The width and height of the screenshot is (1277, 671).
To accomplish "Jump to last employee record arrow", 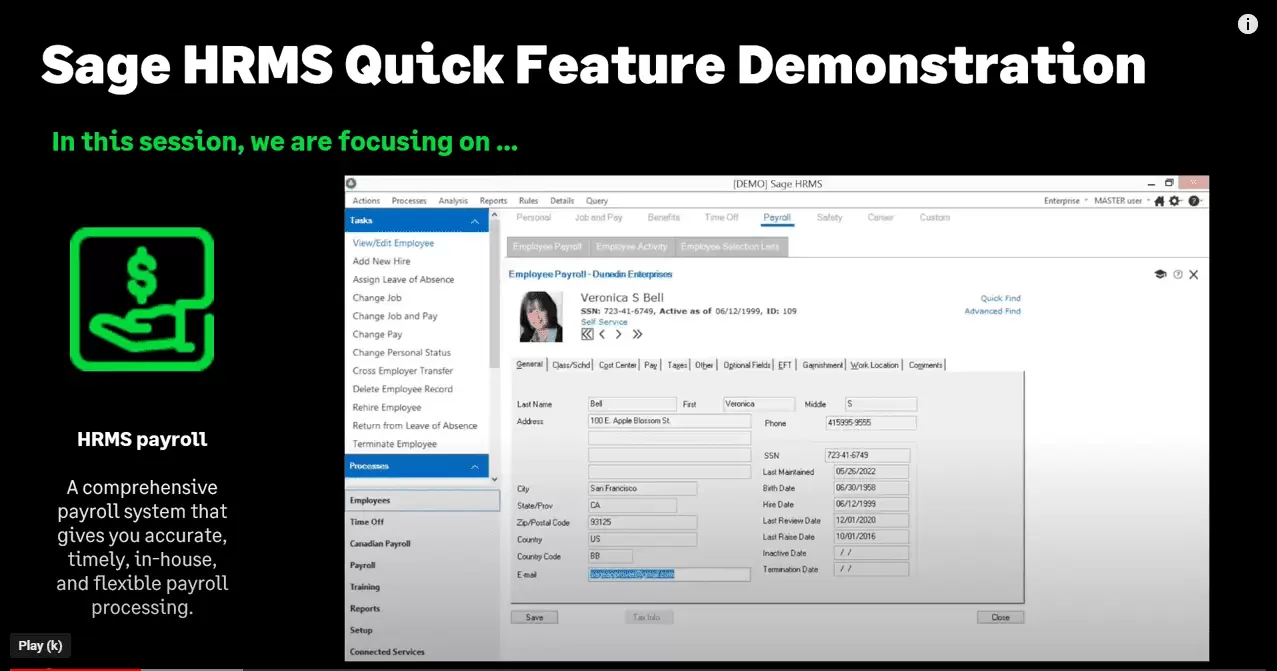I will click(637, 334).
